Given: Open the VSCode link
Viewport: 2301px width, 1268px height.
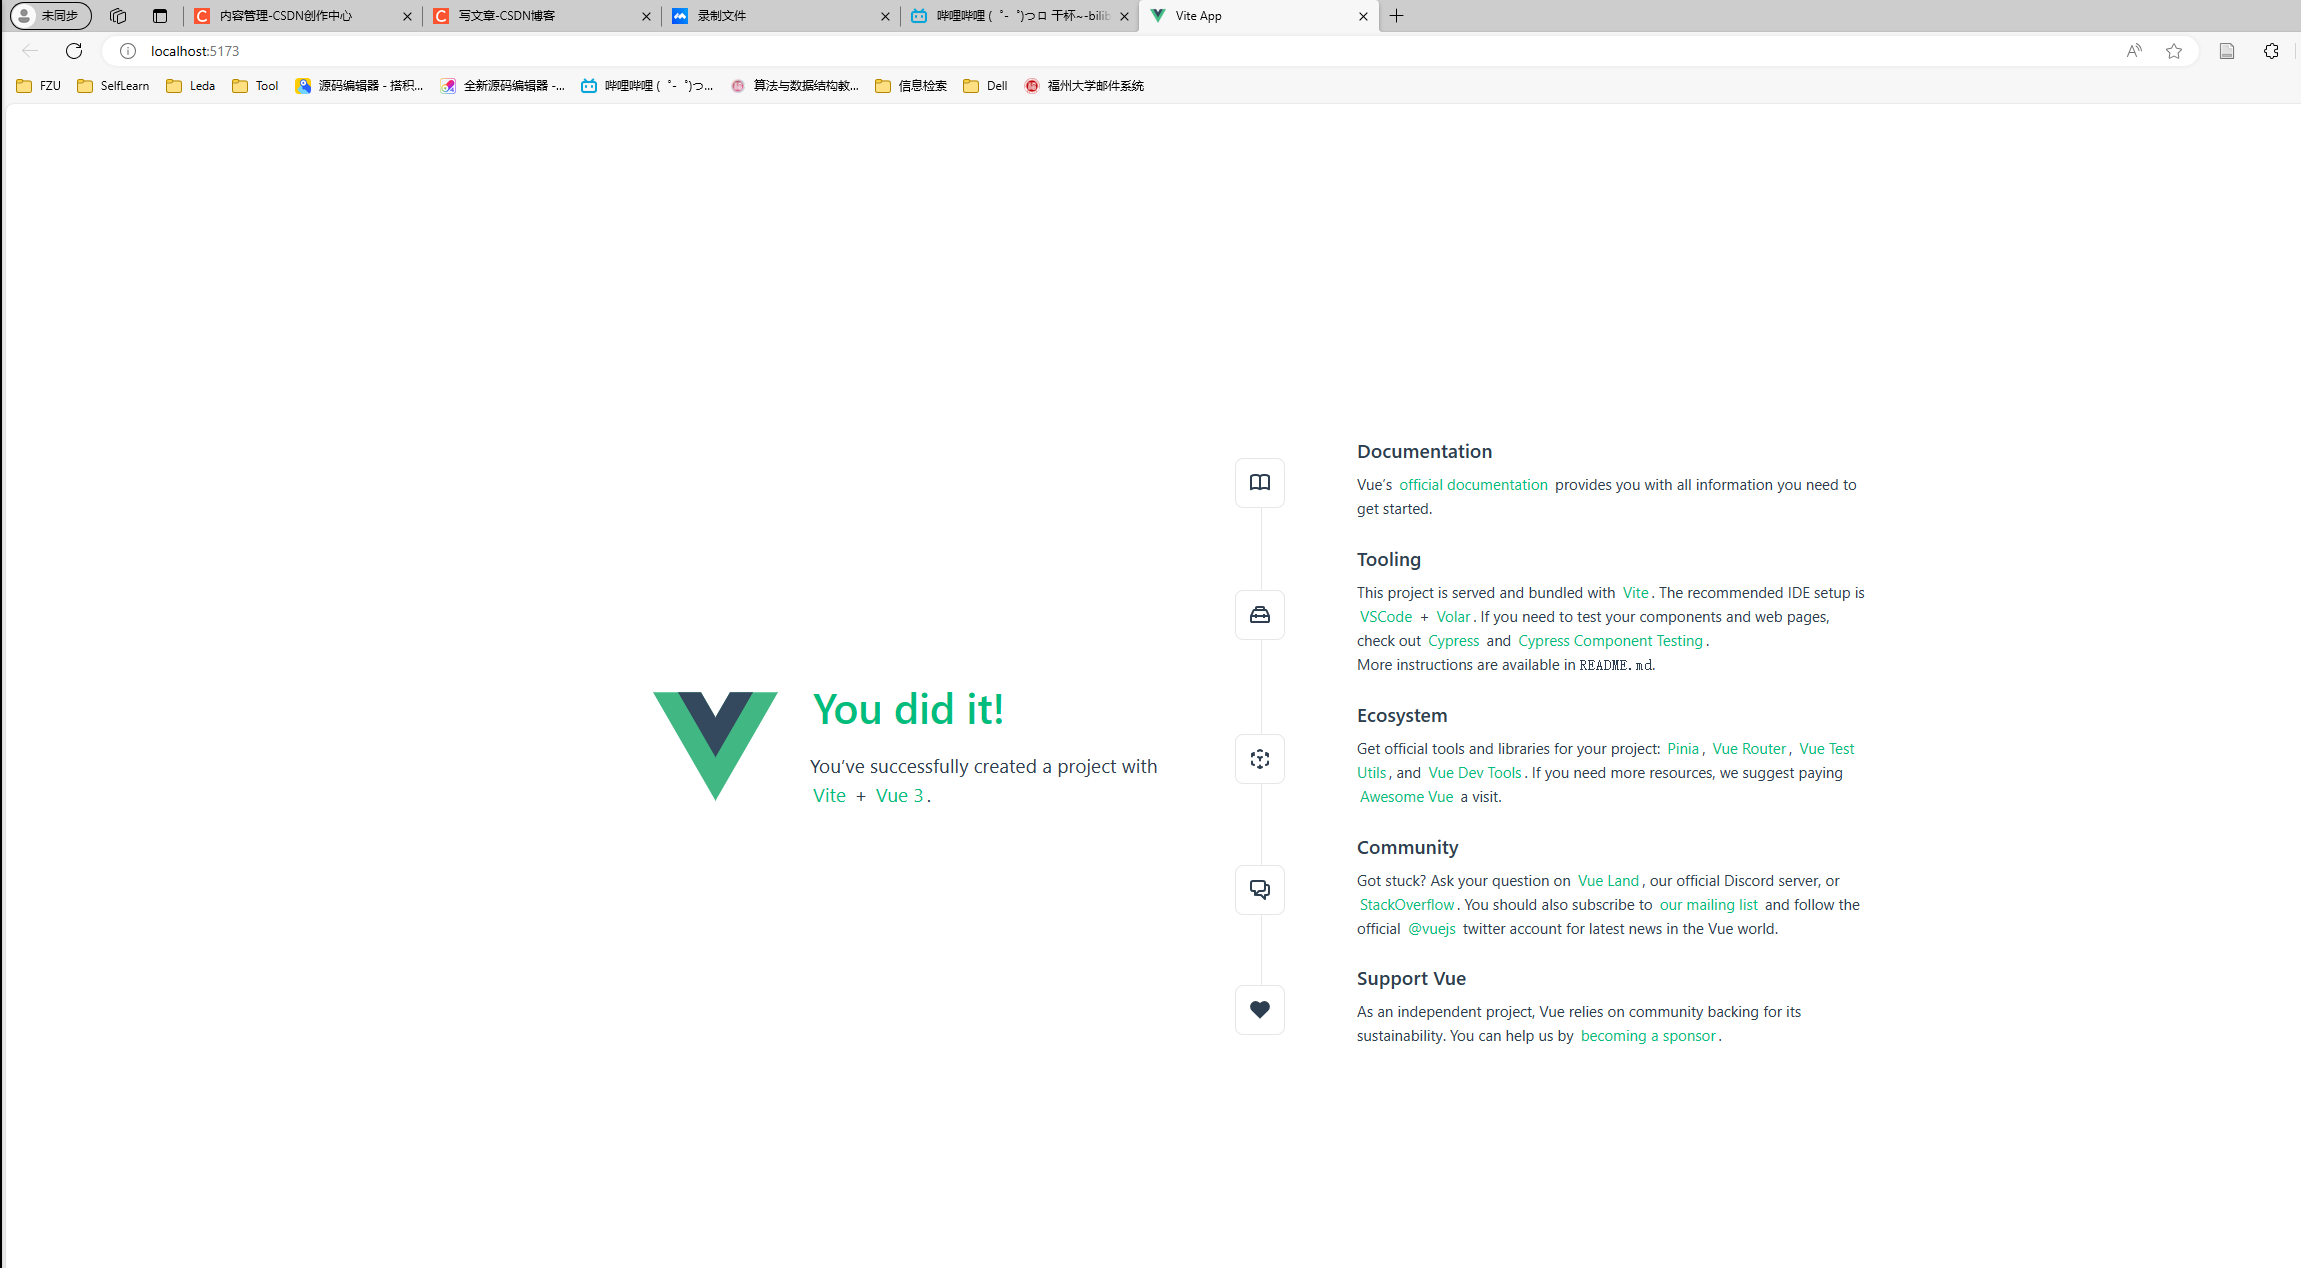Looking at the screenshot, I should coord(1386,617).
